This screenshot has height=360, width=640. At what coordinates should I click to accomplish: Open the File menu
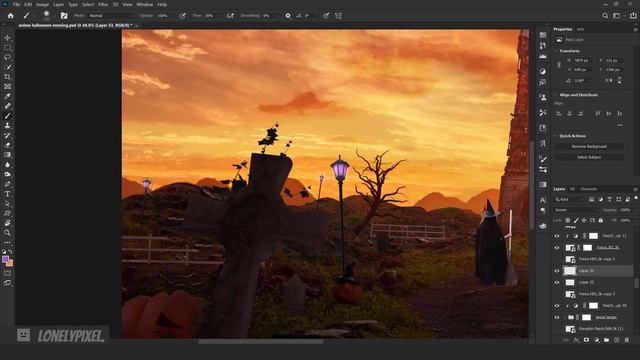(x=16, y=4)
